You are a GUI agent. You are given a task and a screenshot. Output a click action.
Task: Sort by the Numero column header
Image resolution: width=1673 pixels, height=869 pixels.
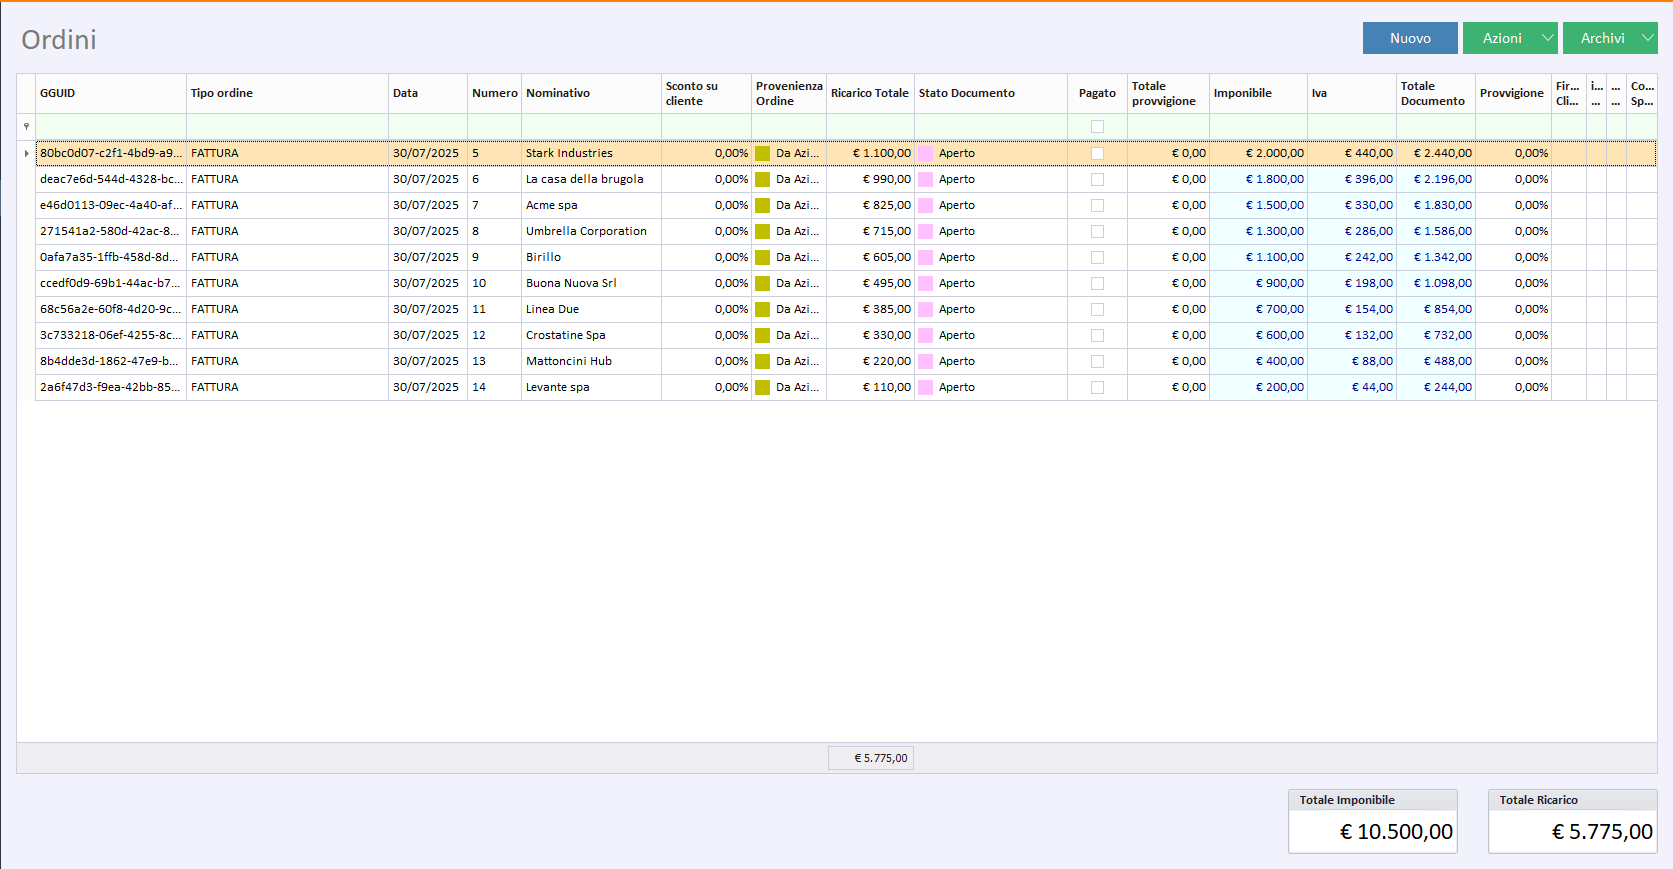point(495,93)
